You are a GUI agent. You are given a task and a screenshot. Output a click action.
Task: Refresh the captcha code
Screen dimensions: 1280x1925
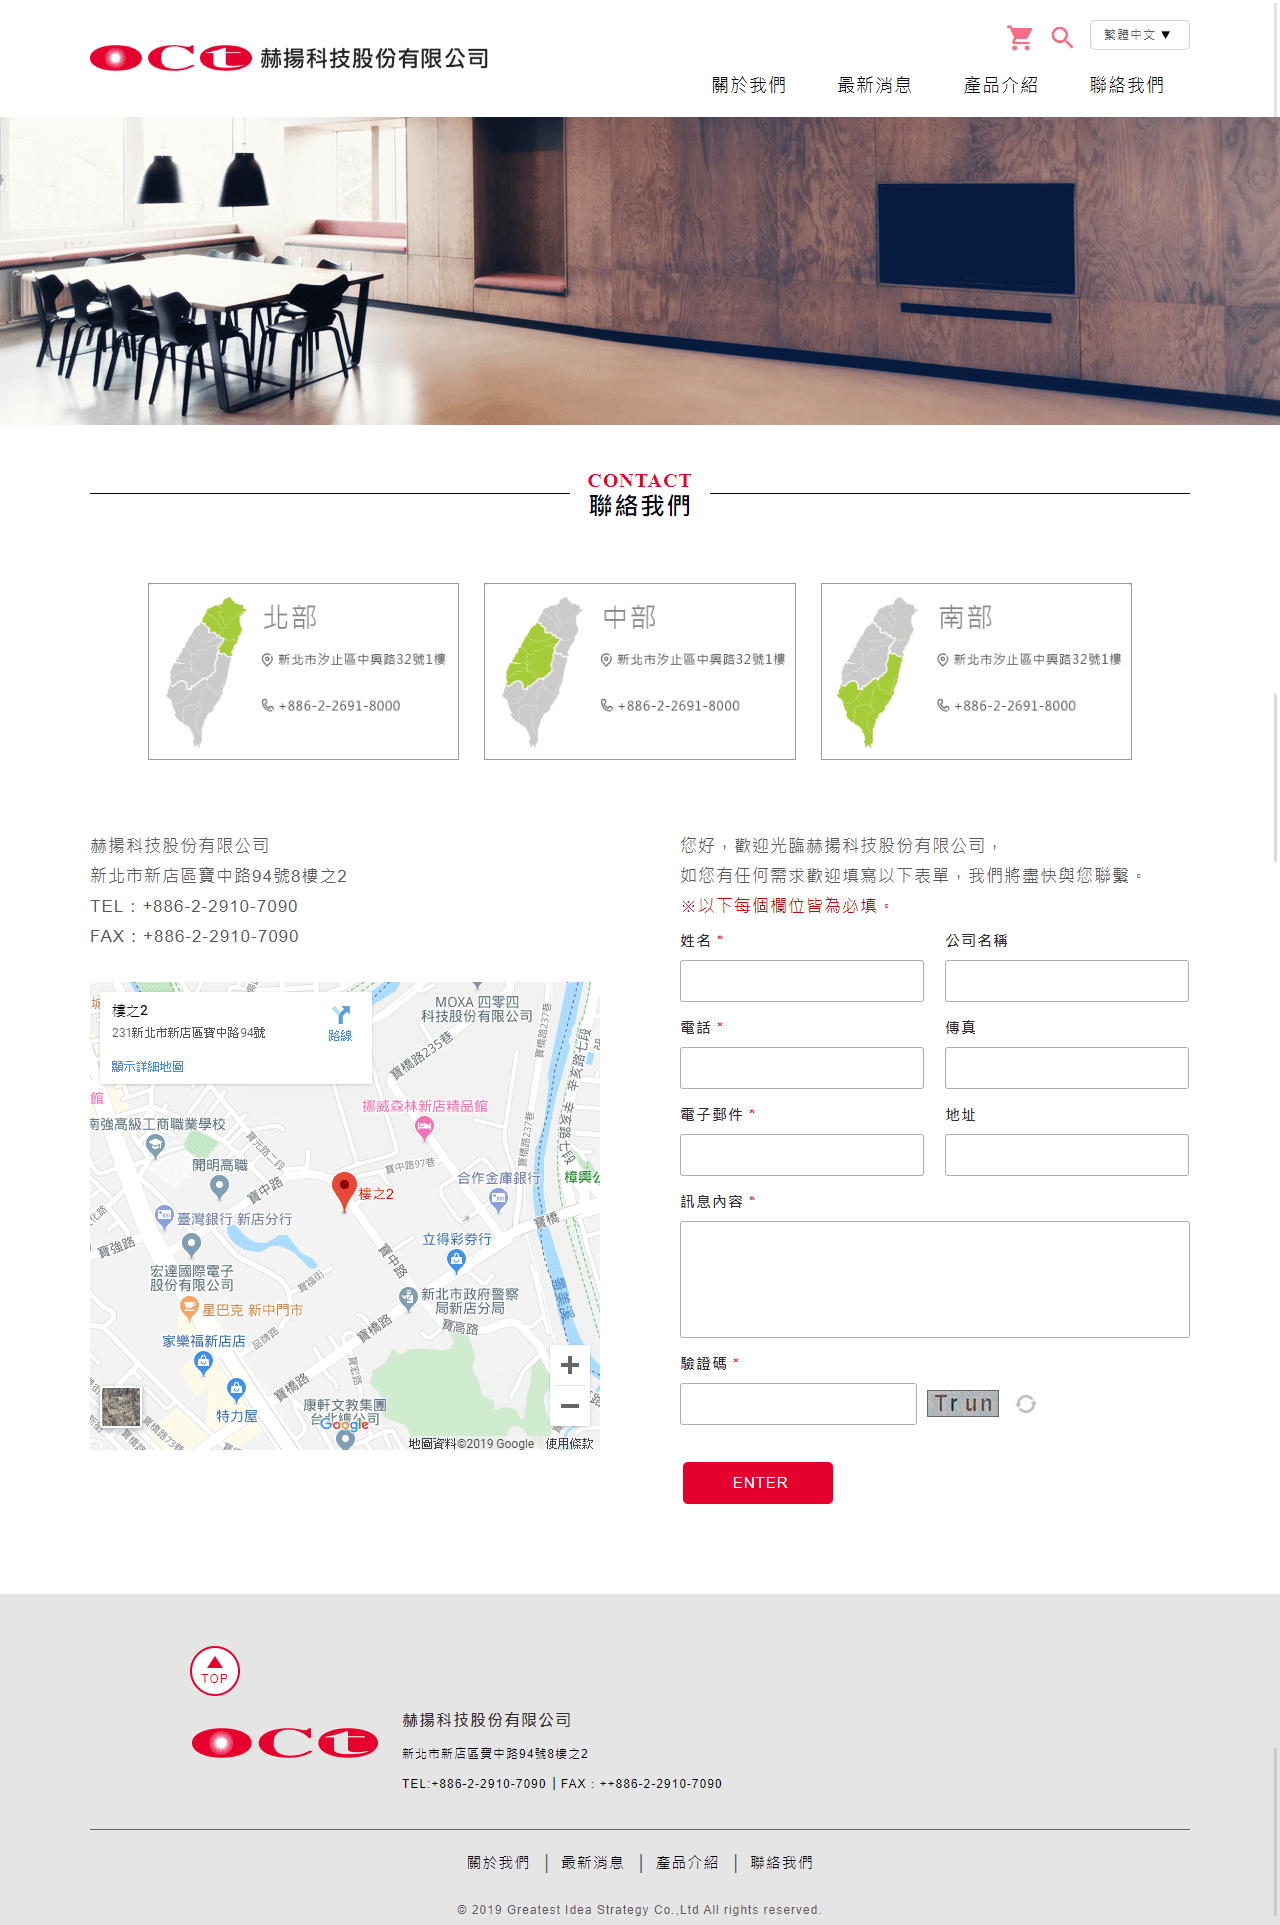click(x=1026, y=1404)
